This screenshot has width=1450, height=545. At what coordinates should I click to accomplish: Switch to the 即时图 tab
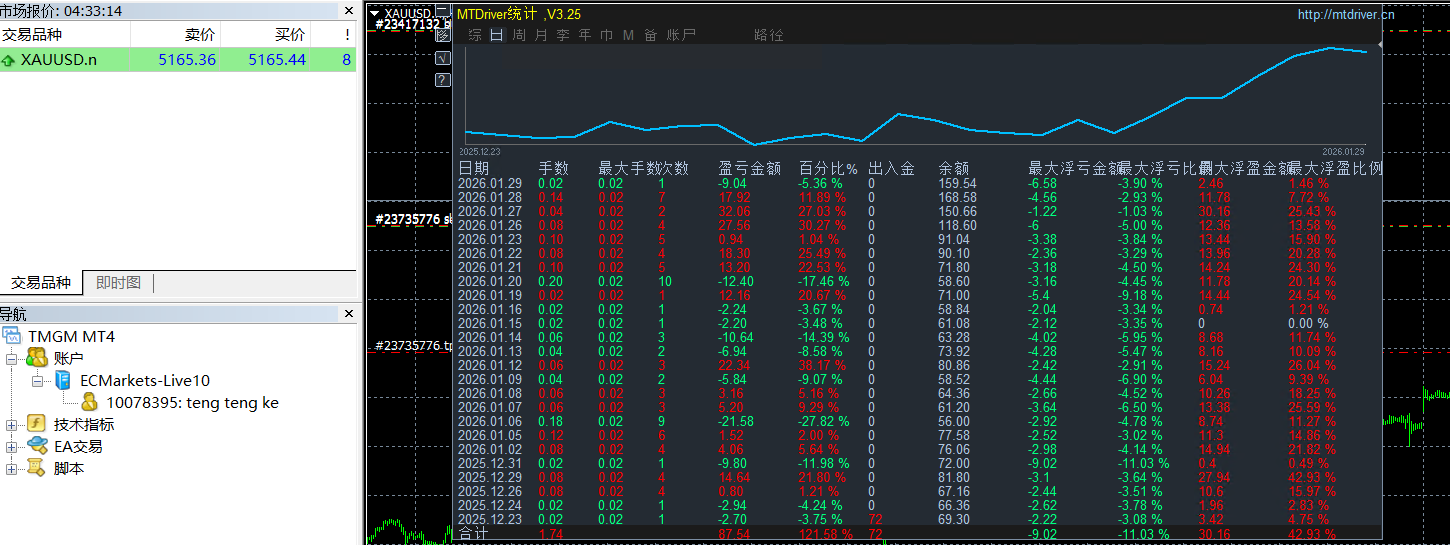point(118,283)
